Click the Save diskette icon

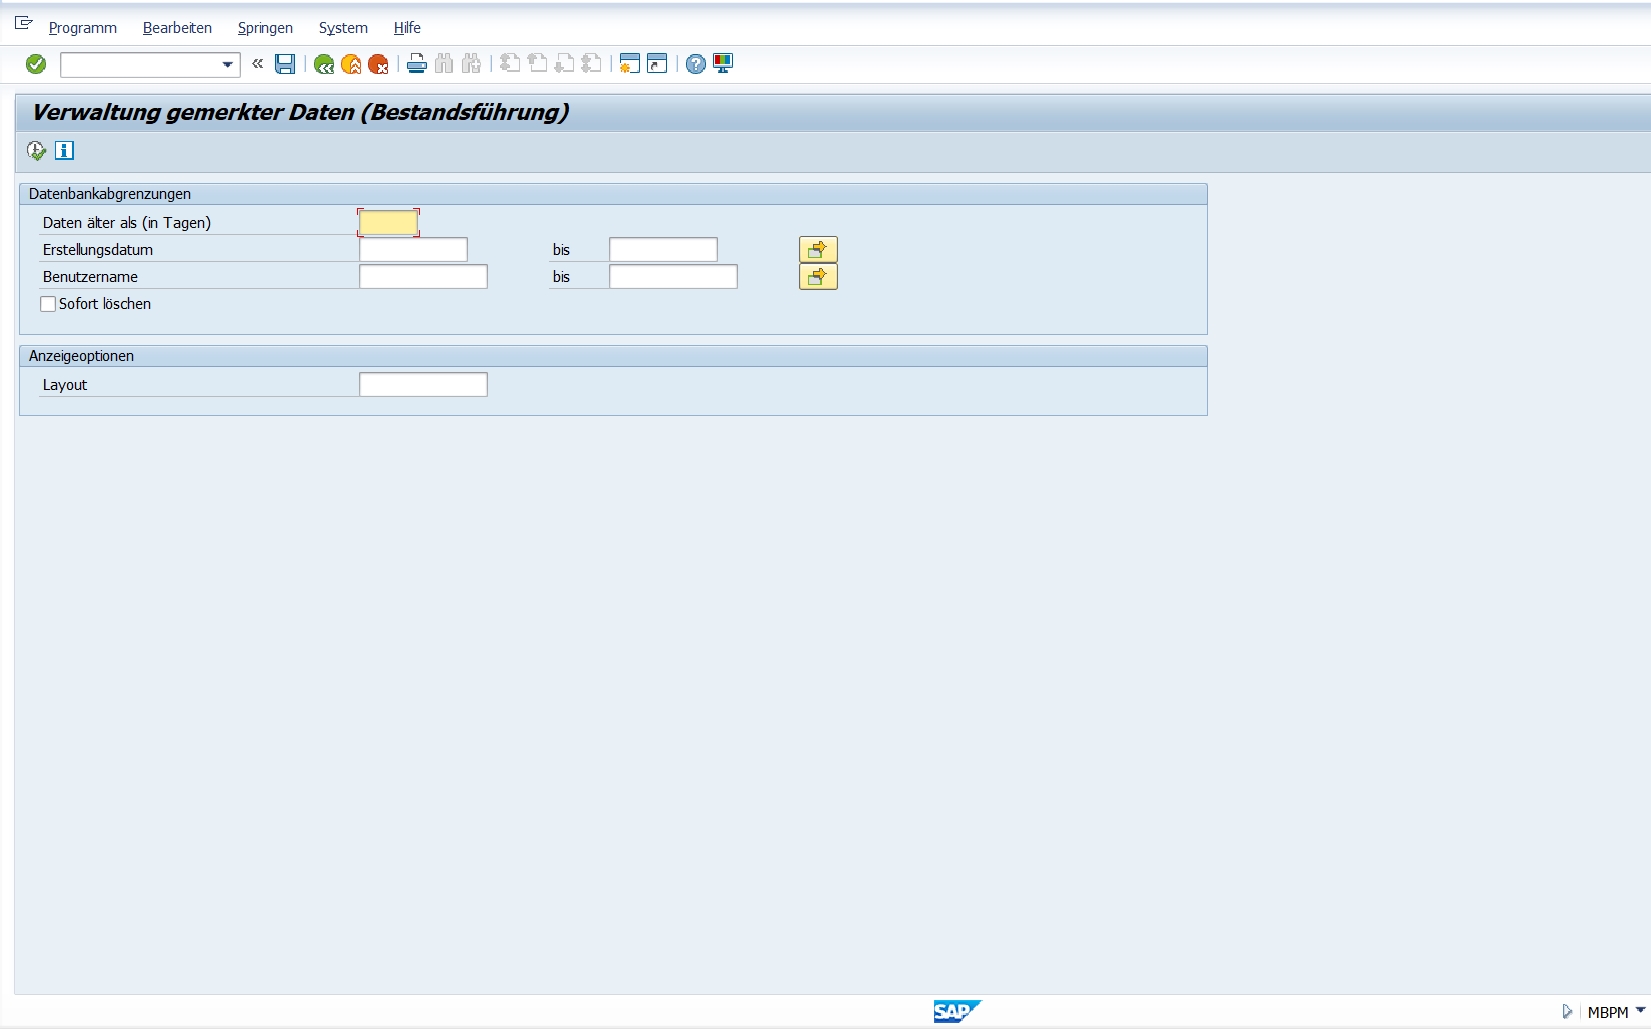(x=285, y=64)
